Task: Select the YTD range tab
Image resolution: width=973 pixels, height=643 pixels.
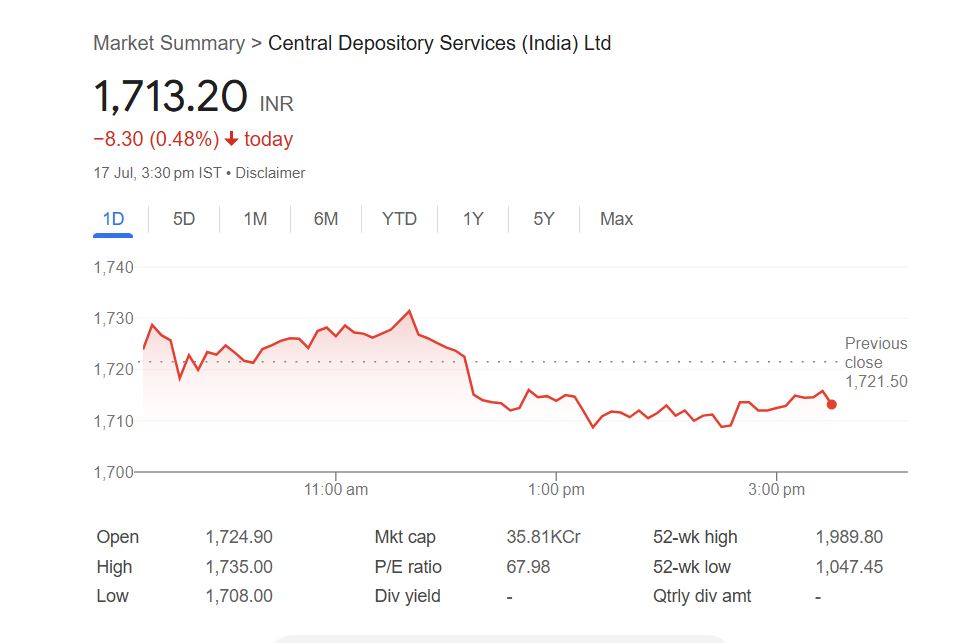Action: coord(399,219)
